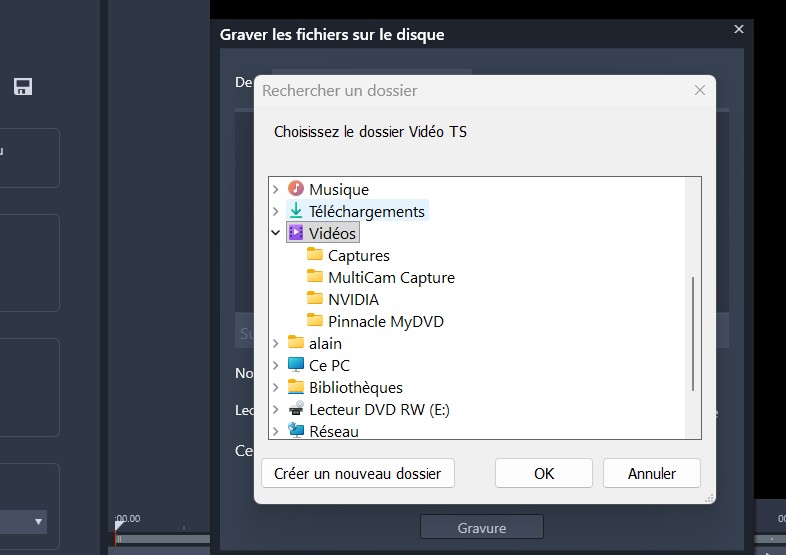Expand the Ce PC node
This screenshot has height=555, width=786.
(x=276, y=365)
